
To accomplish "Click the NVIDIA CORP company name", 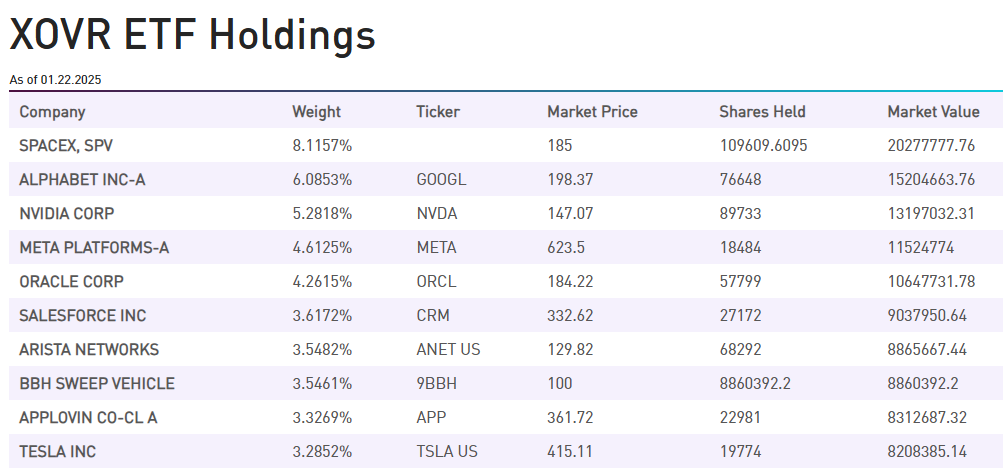I will 67,214.
